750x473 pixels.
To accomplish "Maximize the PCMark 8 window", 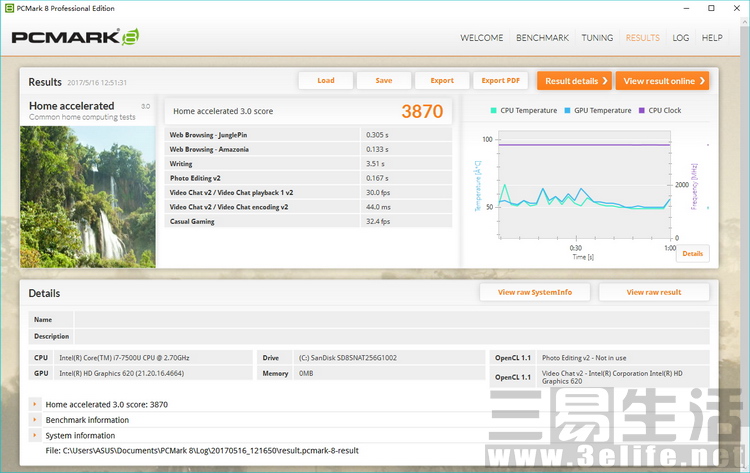I will pos(711,8).
